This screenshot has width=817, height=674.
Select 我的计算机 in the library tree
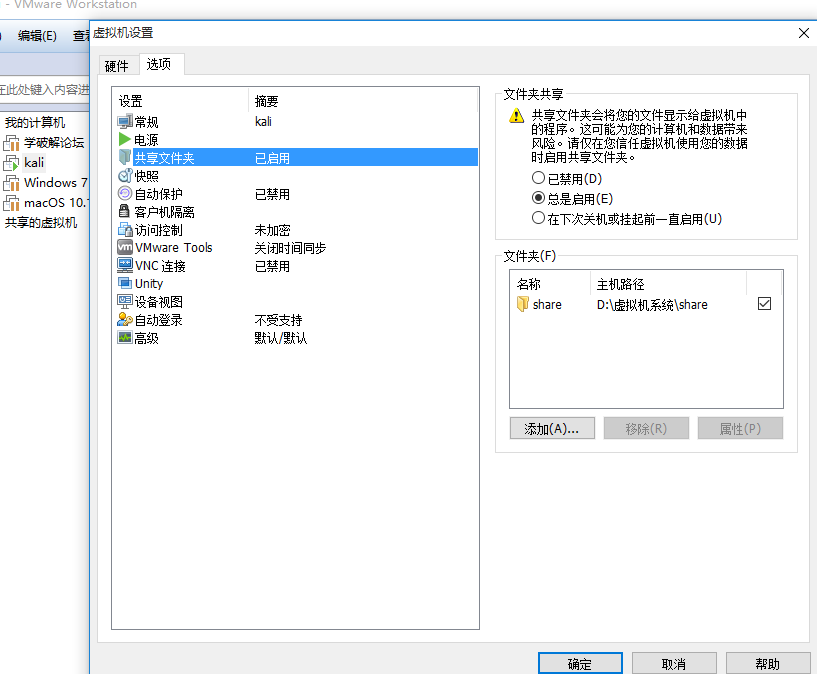(x=34, y=123)
